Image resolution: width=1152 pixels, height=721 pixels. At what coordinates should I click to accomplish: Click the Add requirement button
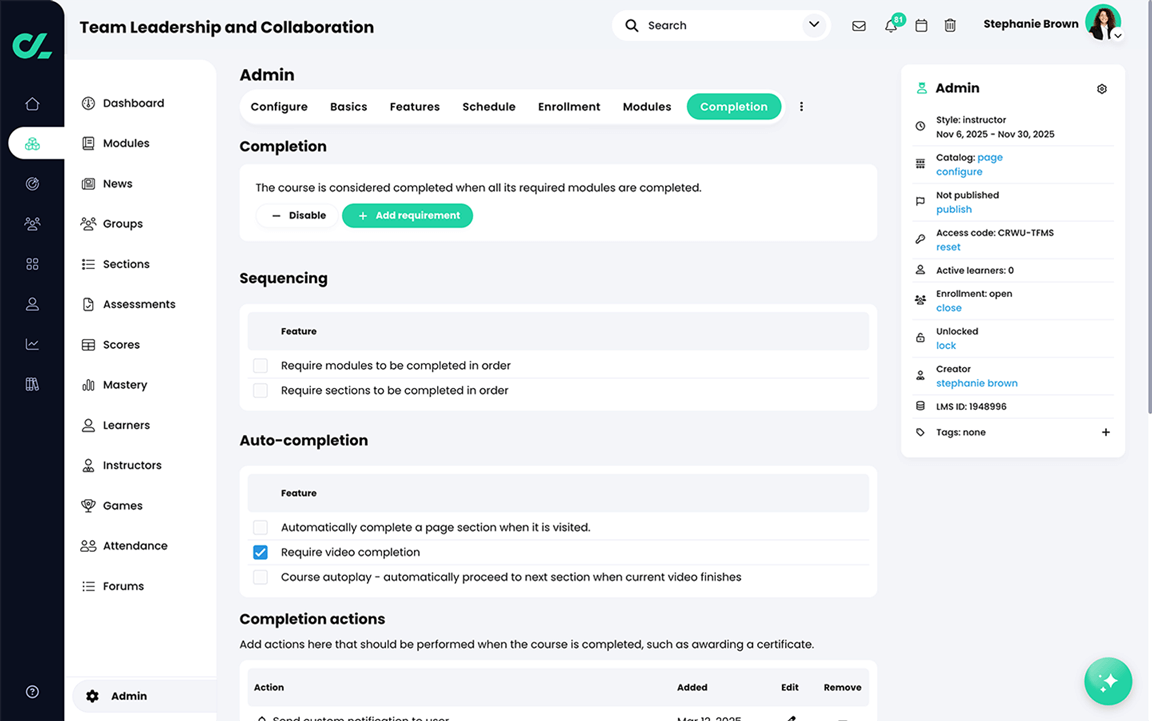(x=407, y=215)
